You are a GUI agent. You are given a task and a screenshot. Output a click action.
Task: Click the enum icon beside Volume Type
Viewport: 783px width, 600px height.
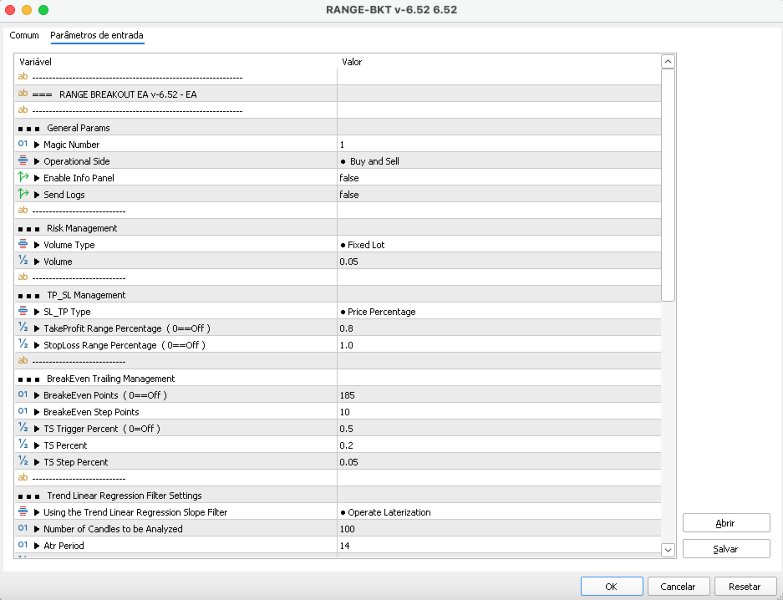click(23, 244)
